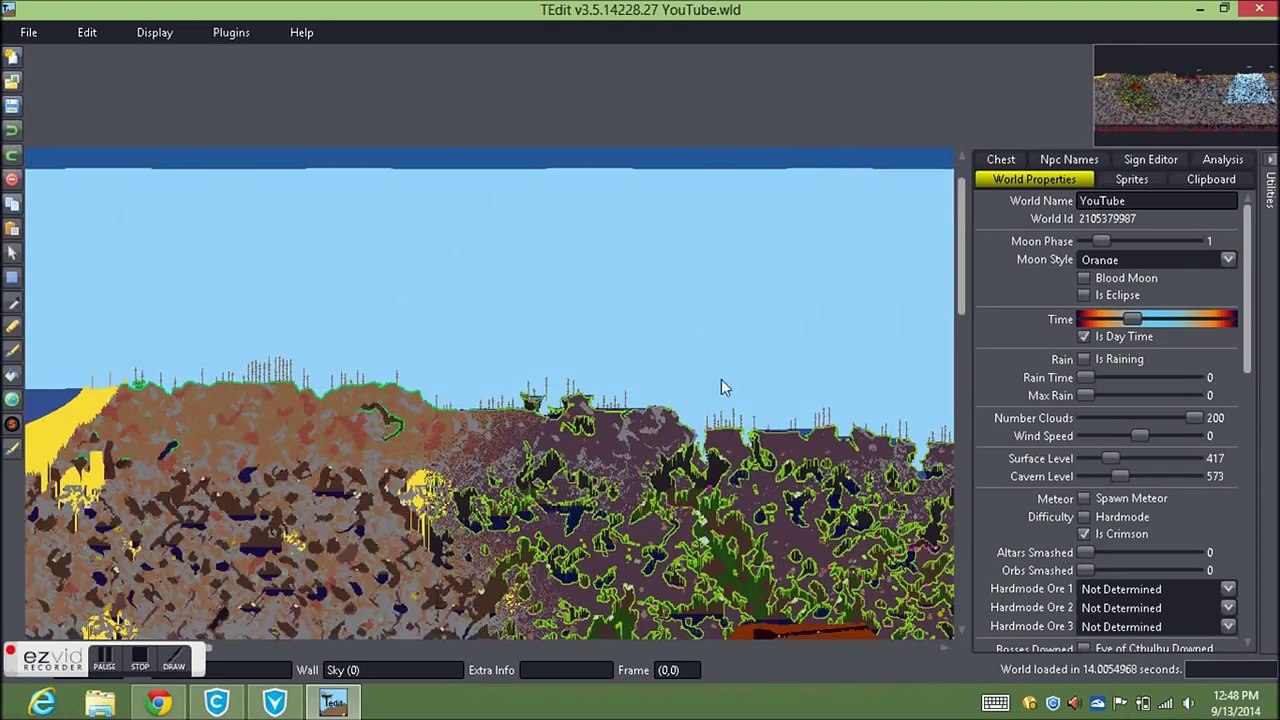This screenshot has height=720, width=1280.
Task: Save the world with the floppy icon
Action: [x=12, y=105]
